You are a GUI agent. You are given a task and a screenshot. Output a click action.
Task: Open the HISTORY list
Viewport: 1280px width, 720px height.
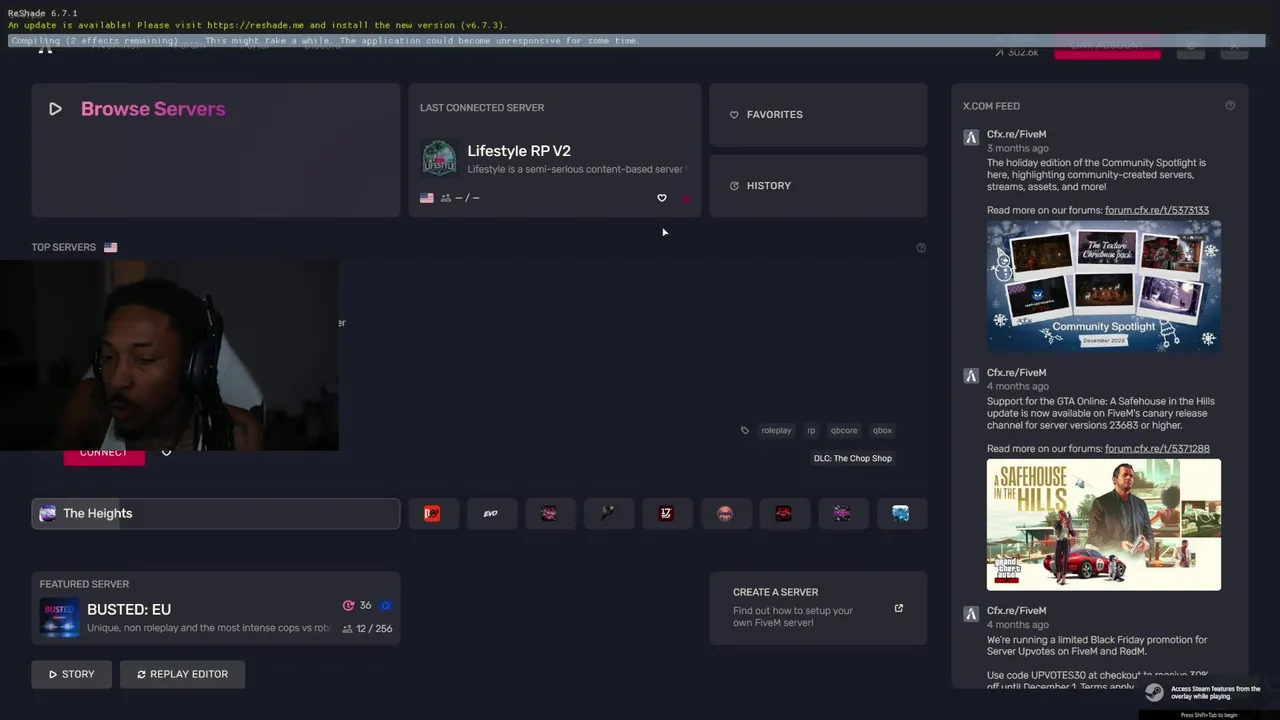[x=818, y=186]
